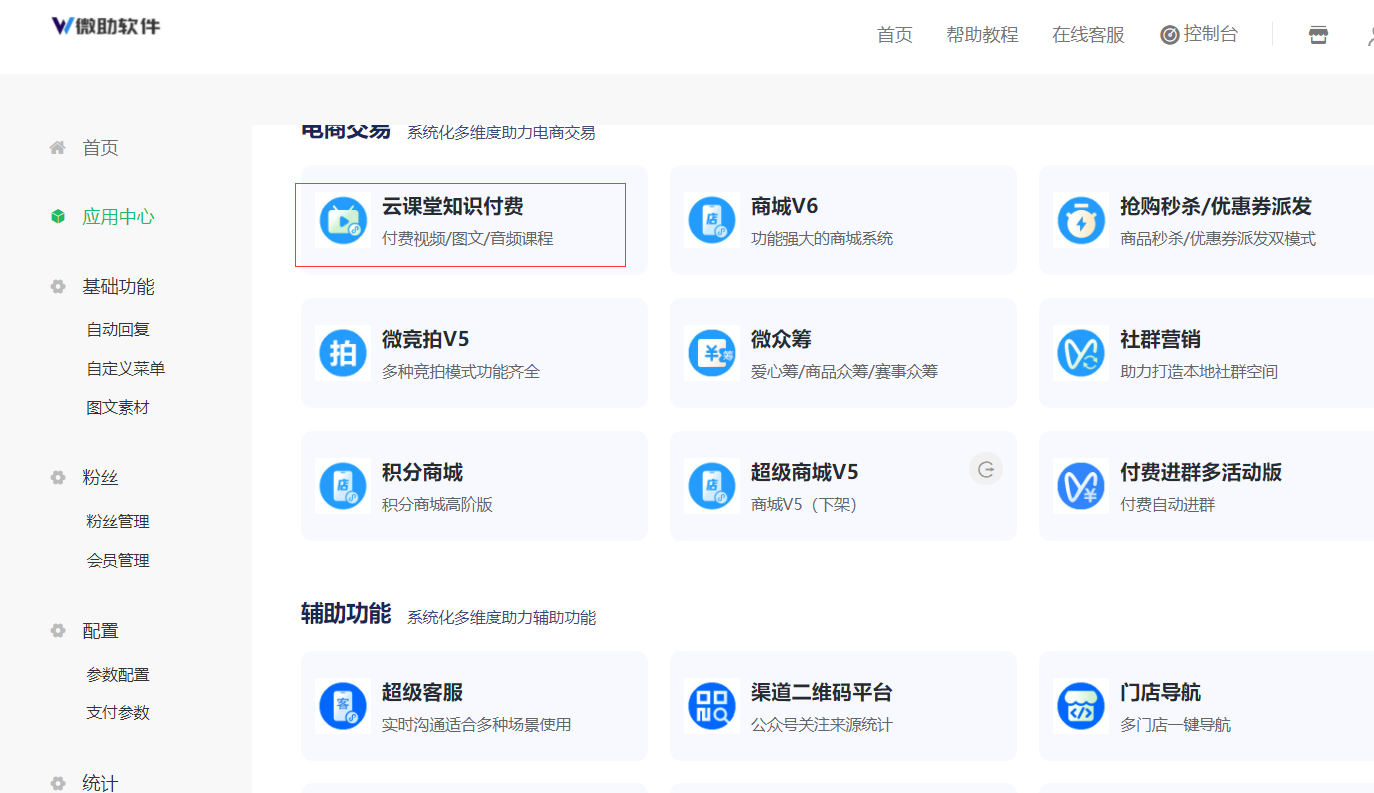Click 商城V5（下架）description text

click(806, 505)
